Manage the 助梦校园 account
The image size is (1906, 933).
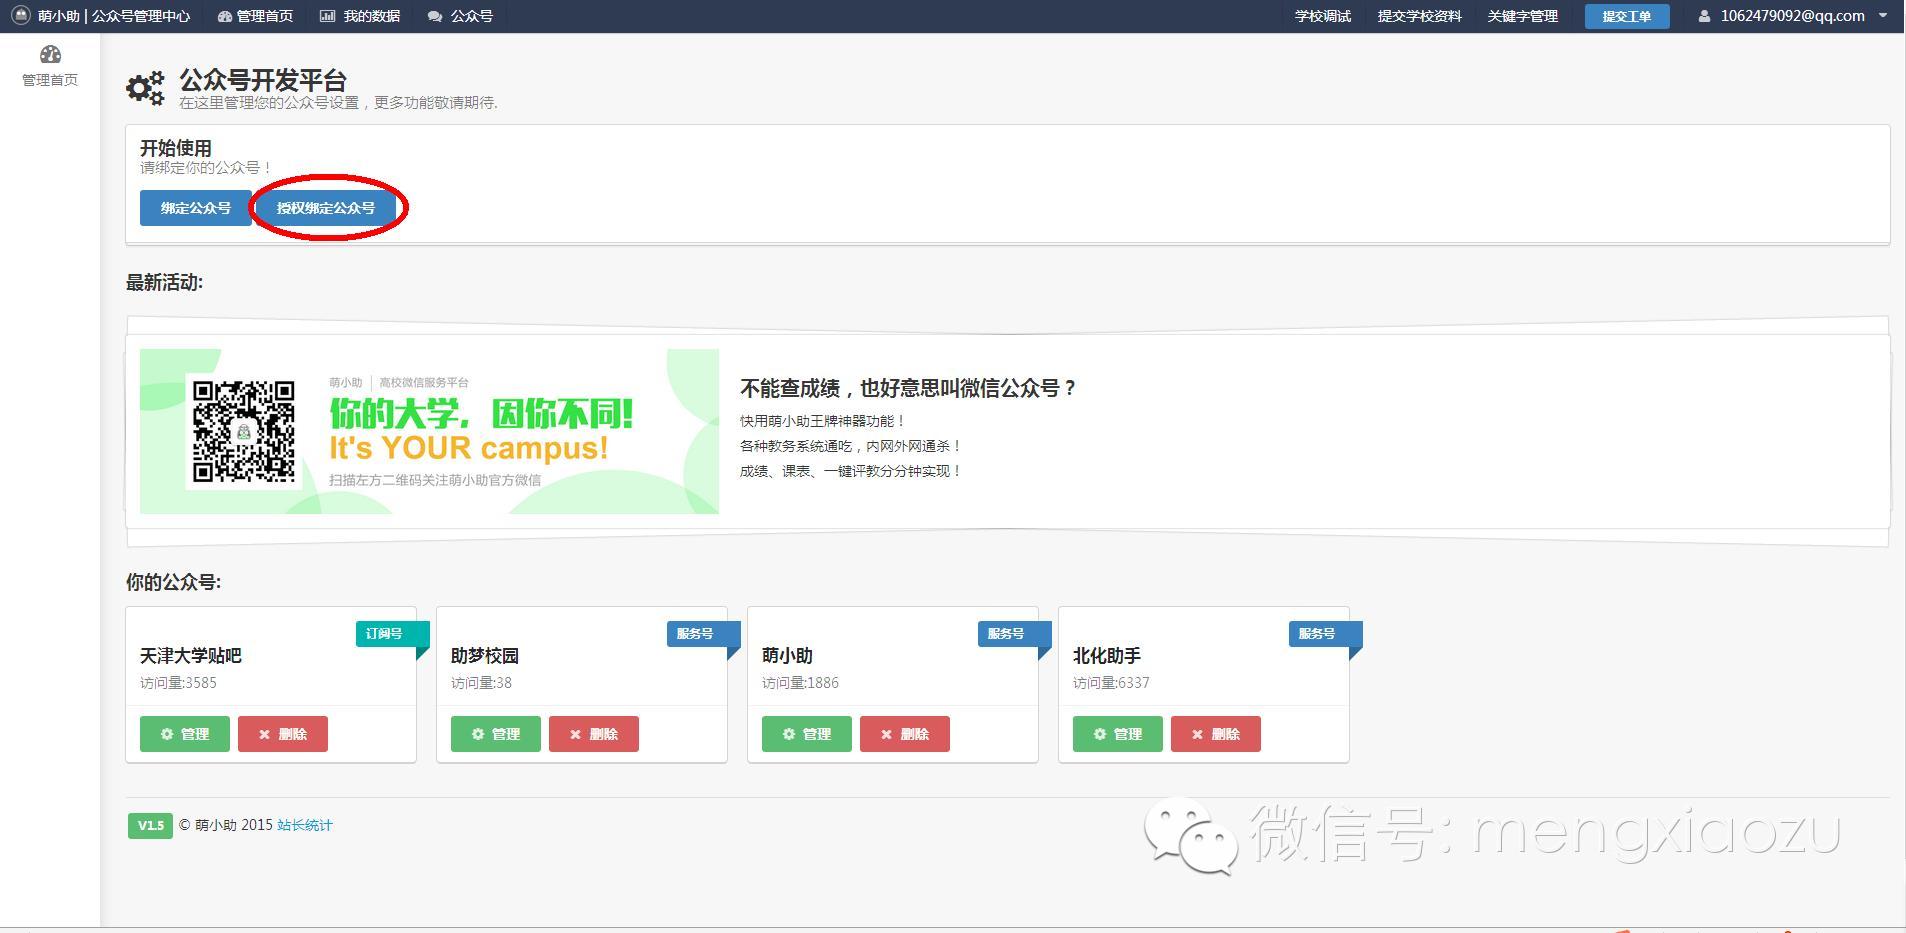(496, 734)
